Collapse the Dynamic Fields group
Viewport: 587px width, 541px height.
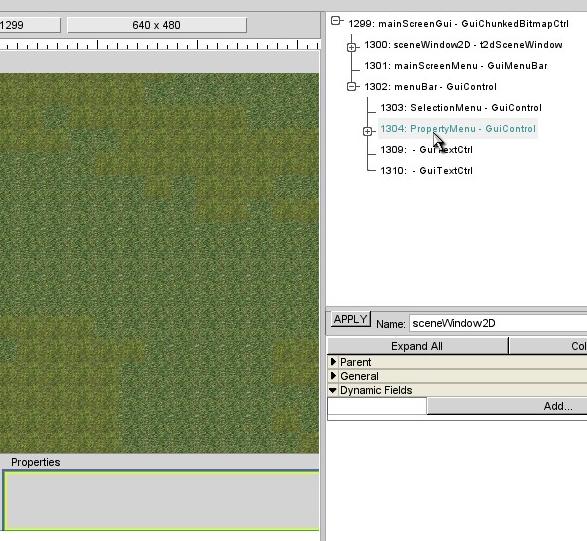pos(333,390)
